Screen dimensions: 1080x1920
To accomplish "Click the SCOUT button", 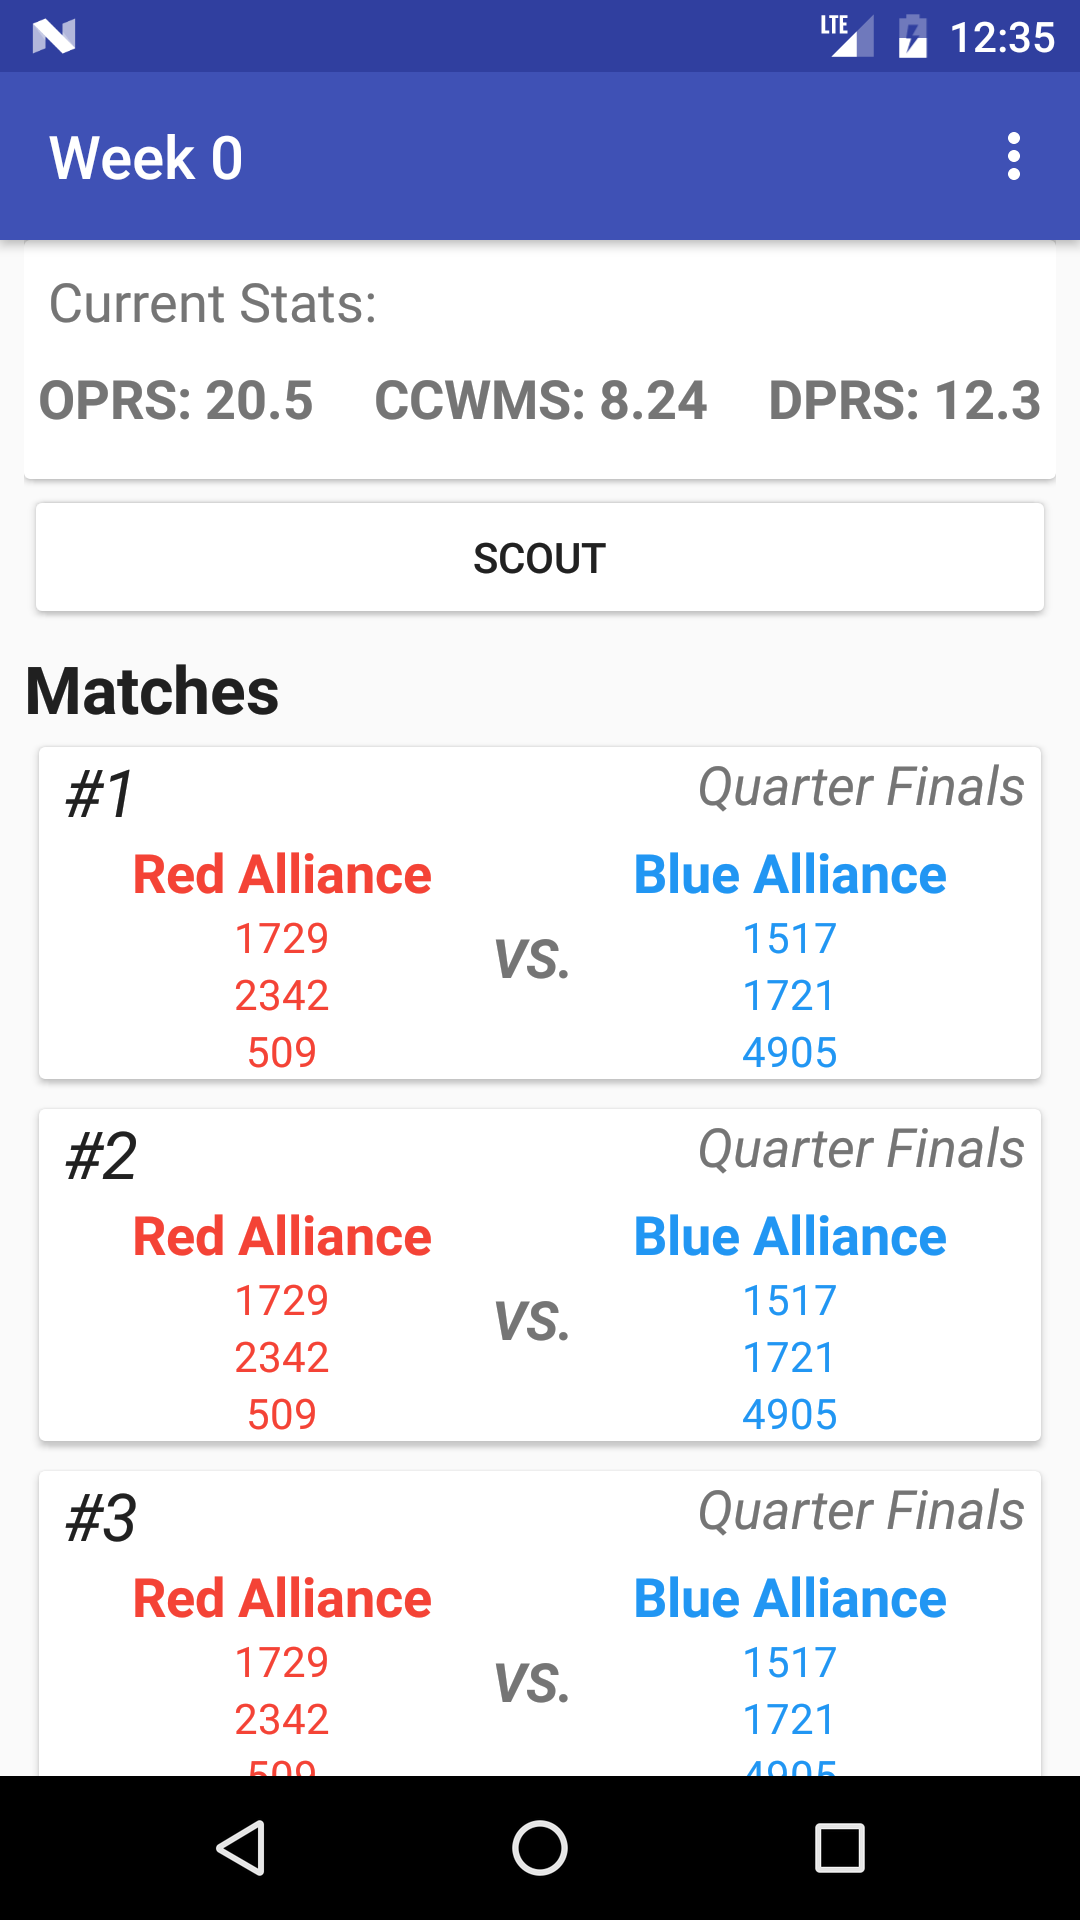I will 540,557.
